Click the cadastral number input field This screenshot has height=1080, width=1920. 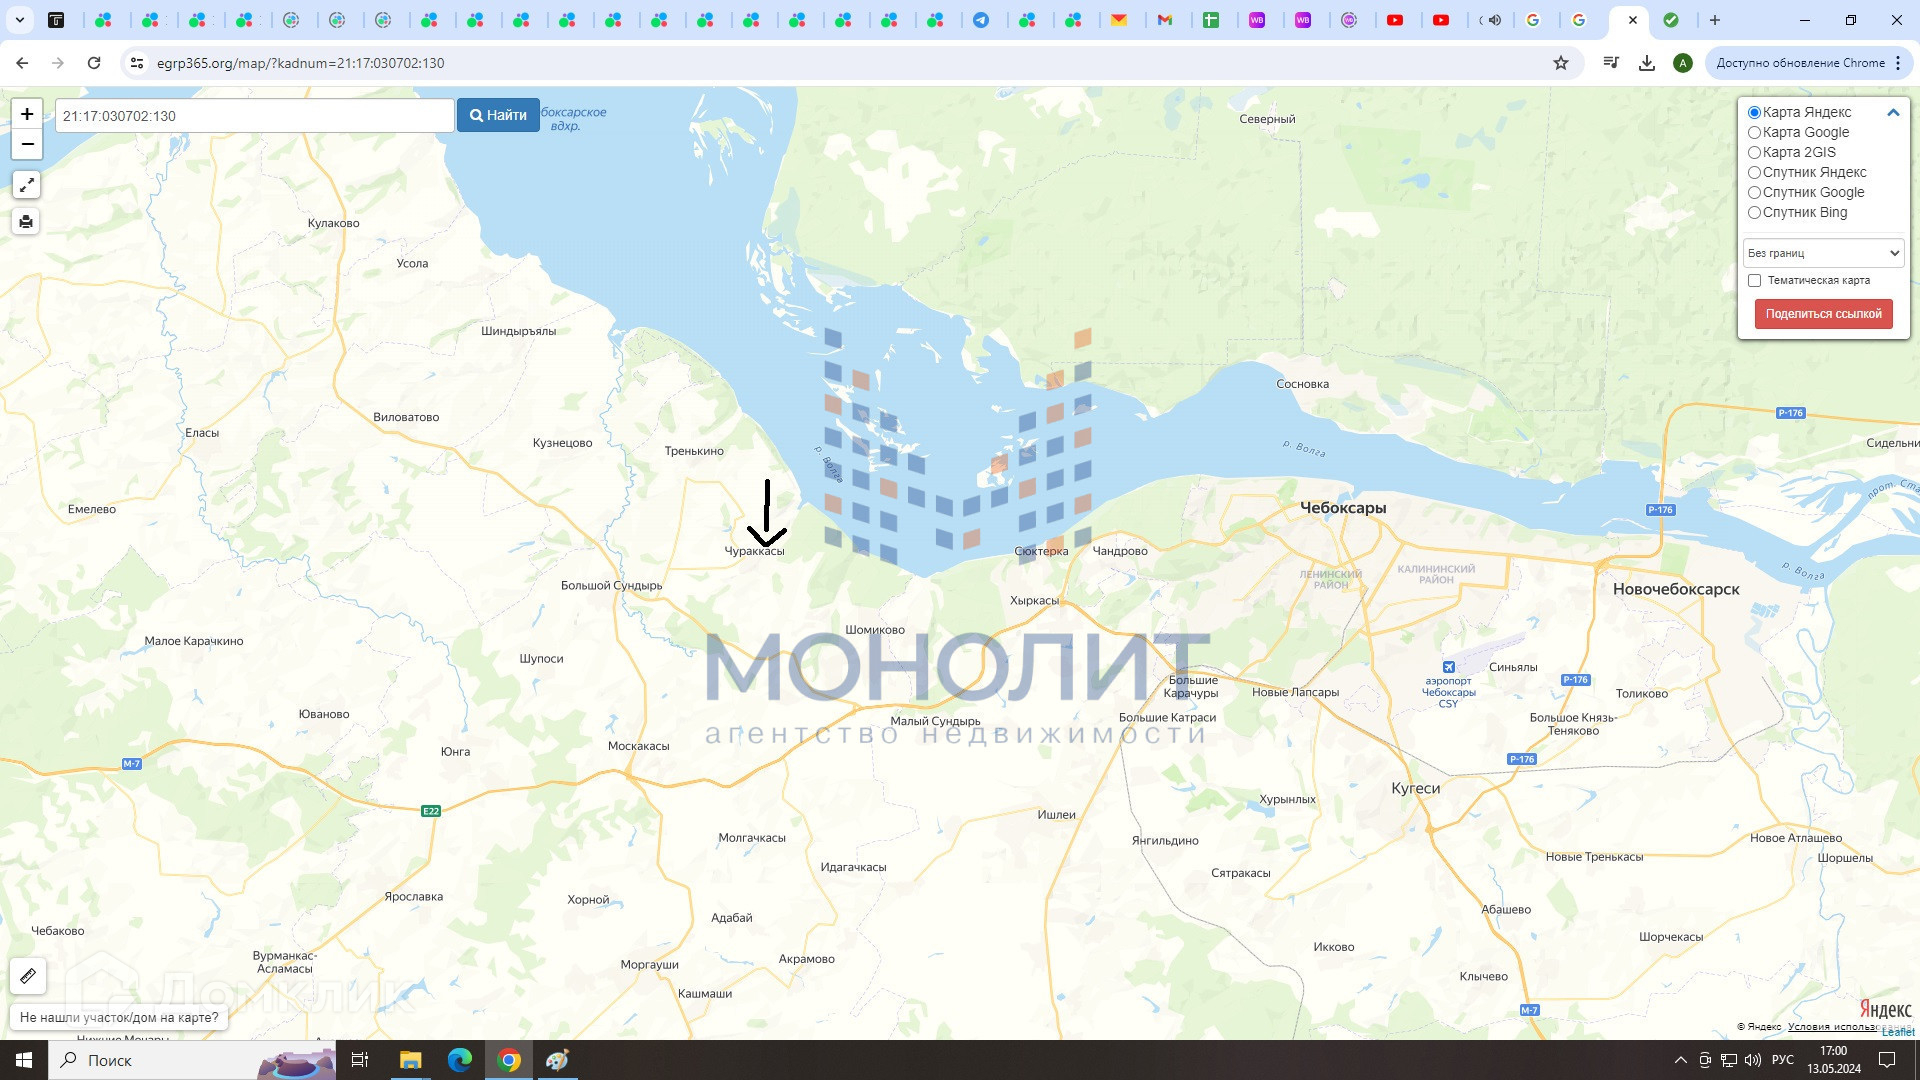[255, 116]
